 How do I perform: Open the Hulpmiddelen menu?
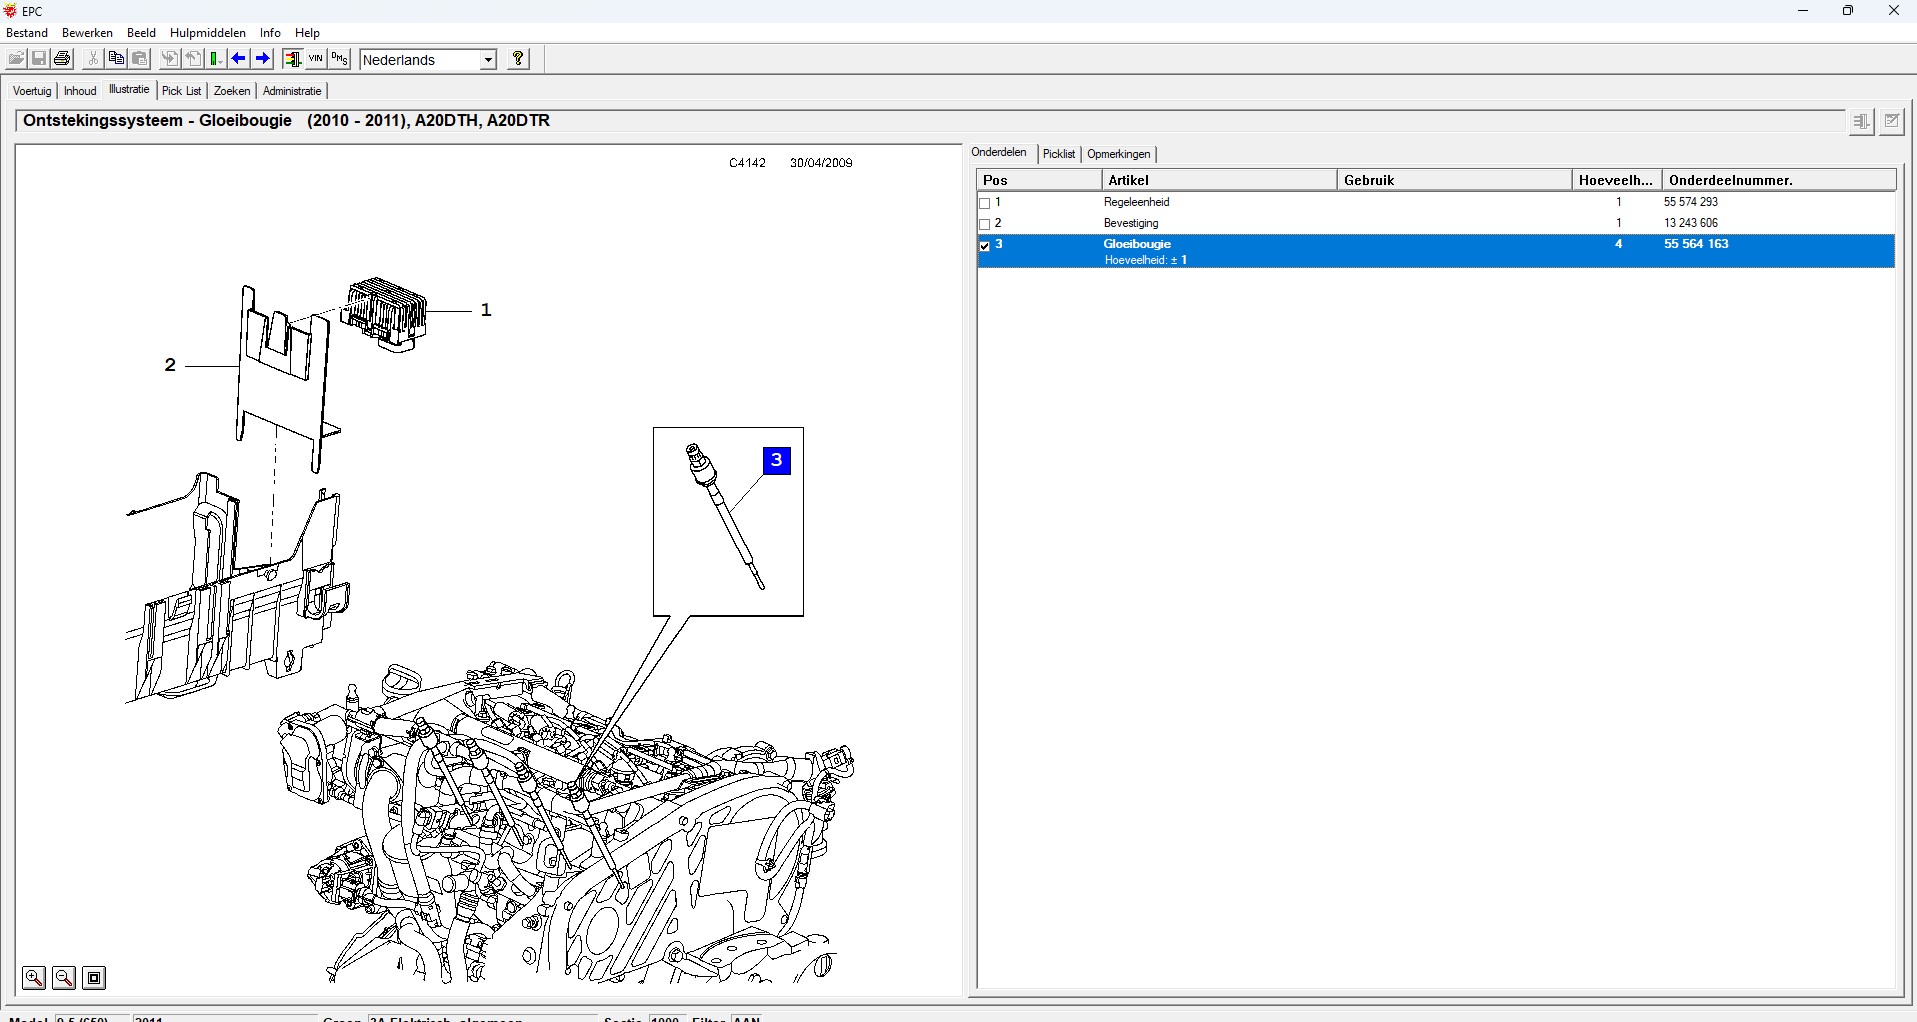click(x=208, y=33)
